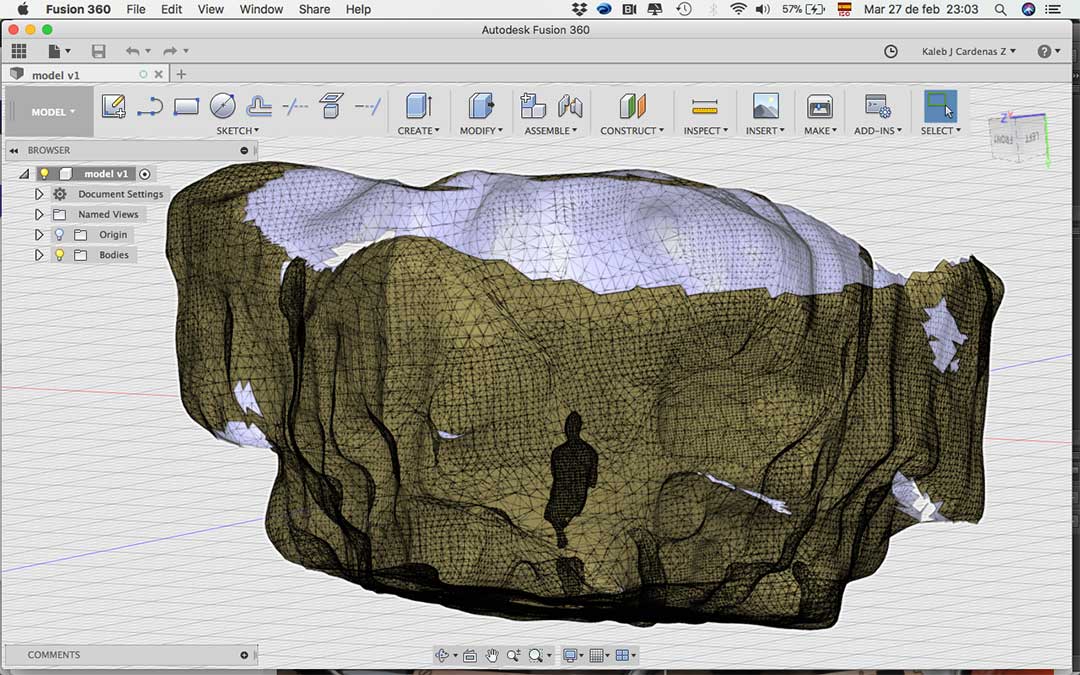1080x675 pixels.
Task: Expand the Document Settings node
Action: (x=39, y=194)
